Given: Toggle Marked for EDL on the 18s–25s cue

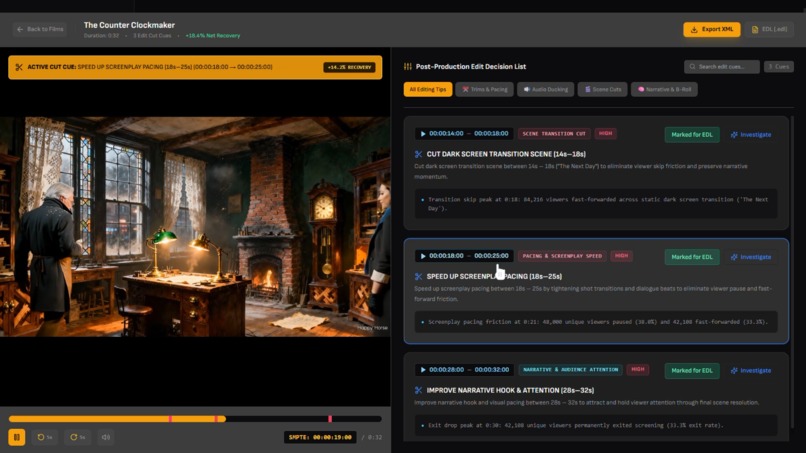Looking at the screenshot, I should [692, 257].
